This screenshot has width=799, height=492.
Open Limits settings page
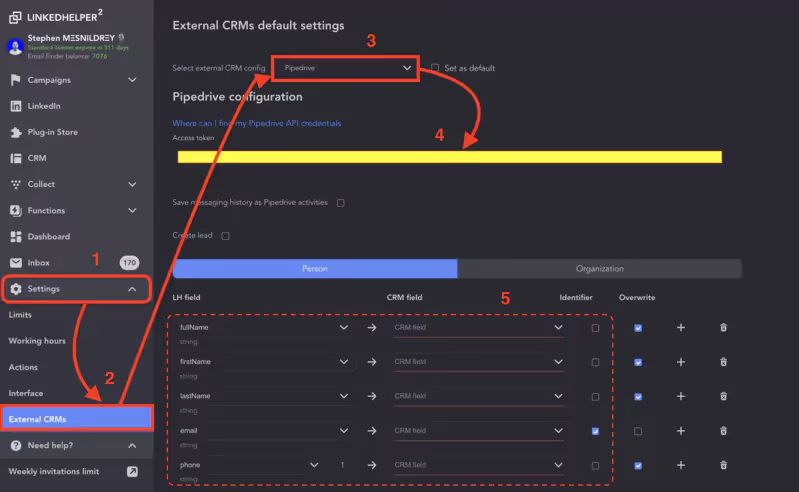coord(20,315)
